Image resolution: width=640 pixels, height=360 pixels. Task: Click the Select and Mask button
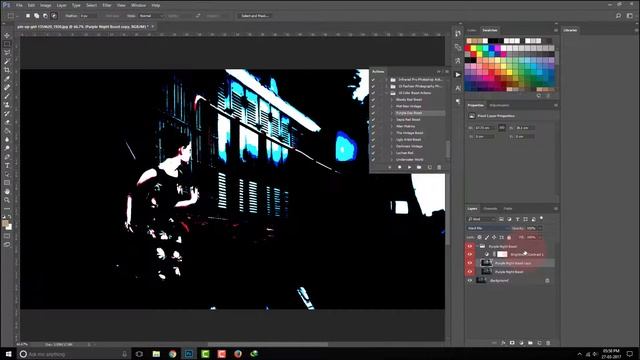(255, 16)
